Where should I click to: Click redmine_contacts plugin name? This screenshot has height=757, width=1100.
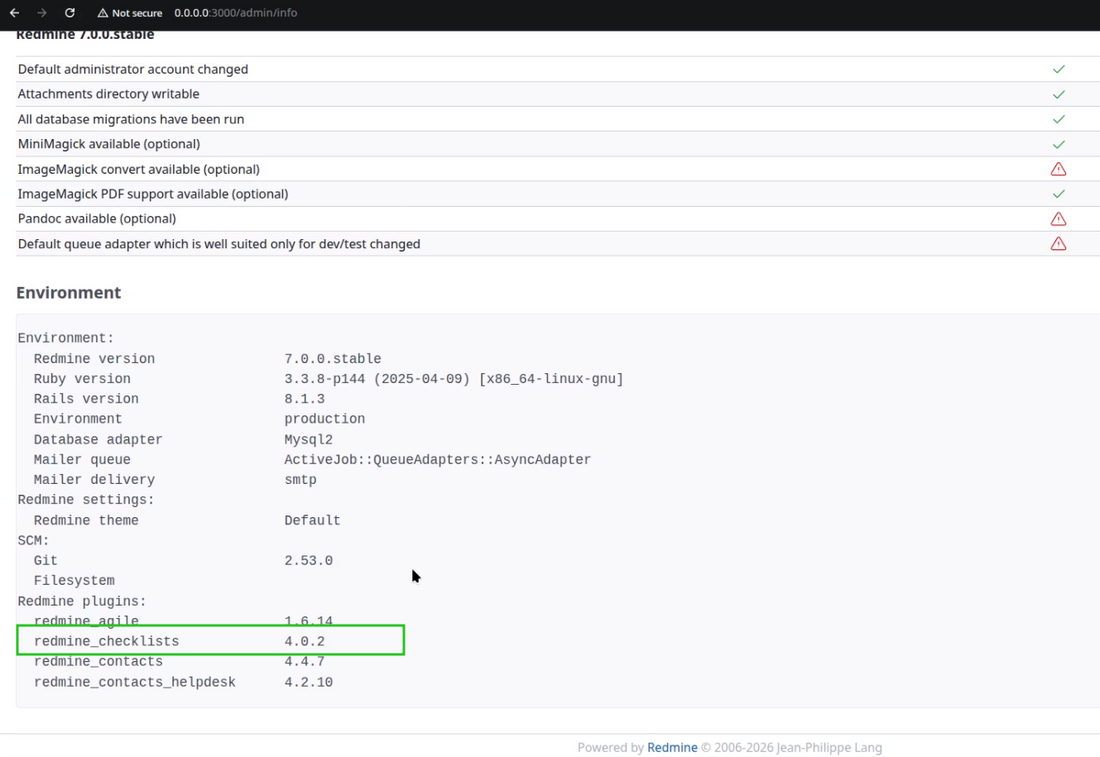(x=98, y=662)
